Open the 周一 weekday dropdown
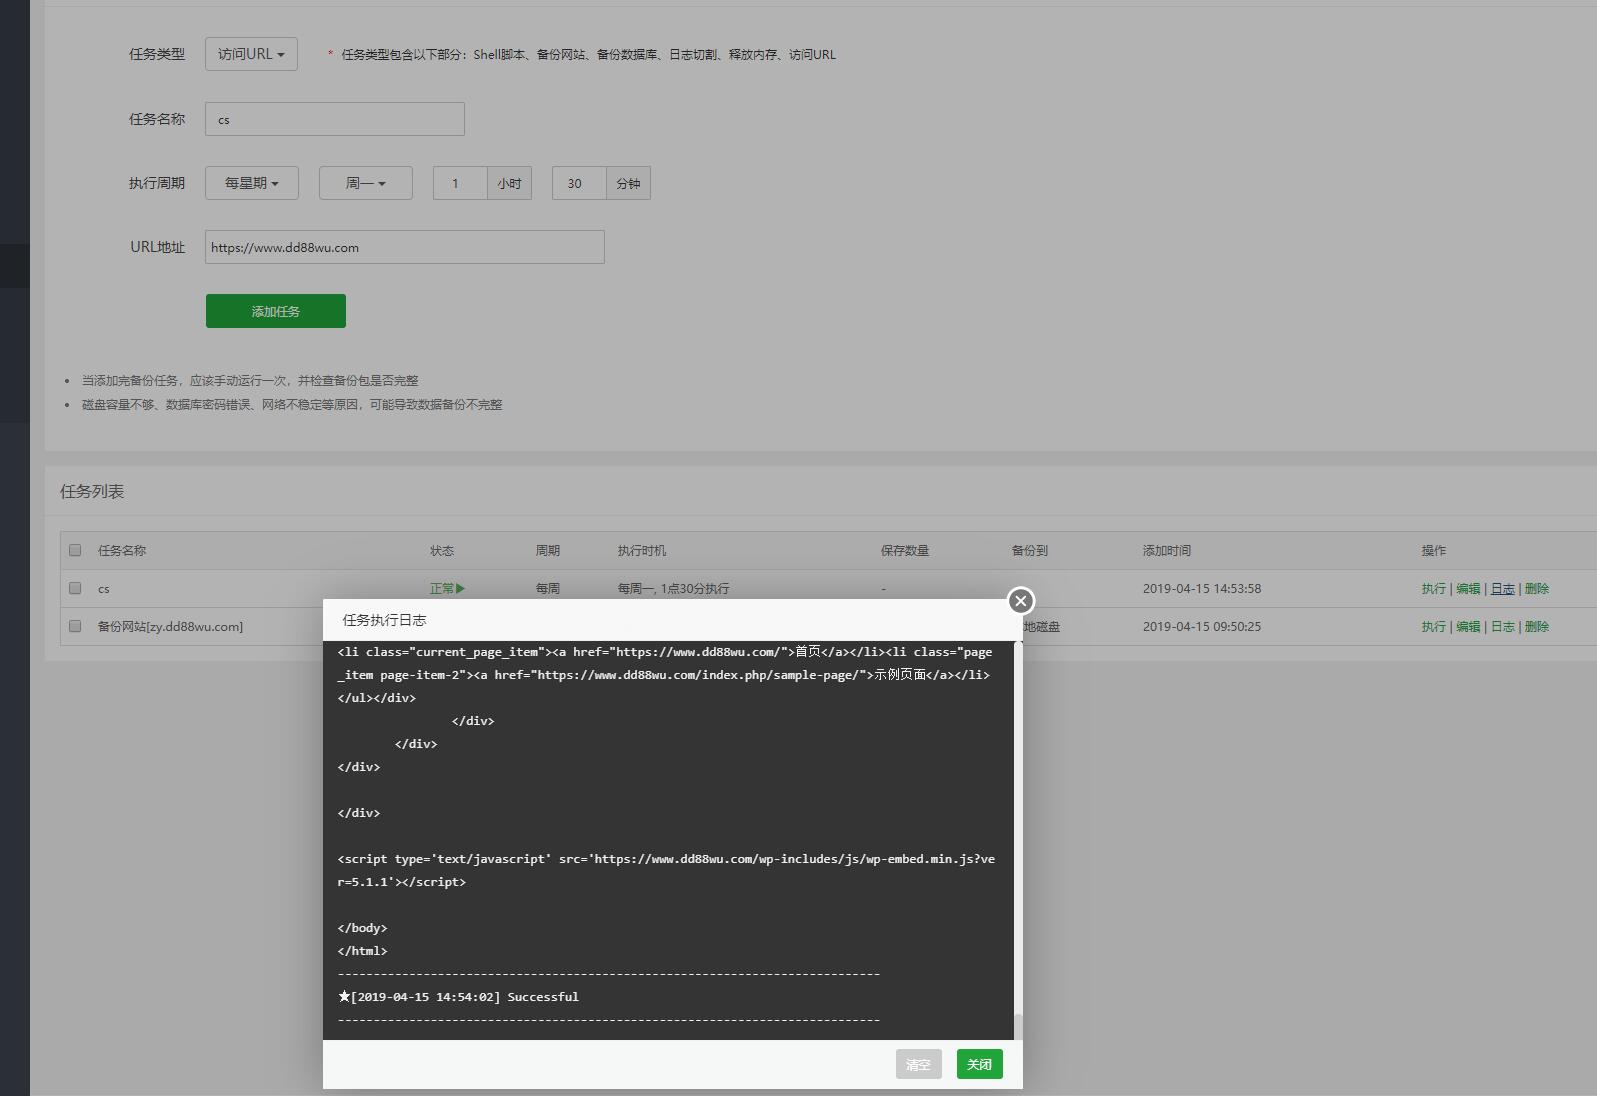This screenshot has width=1597, height=1096. [x=365, y=183]
